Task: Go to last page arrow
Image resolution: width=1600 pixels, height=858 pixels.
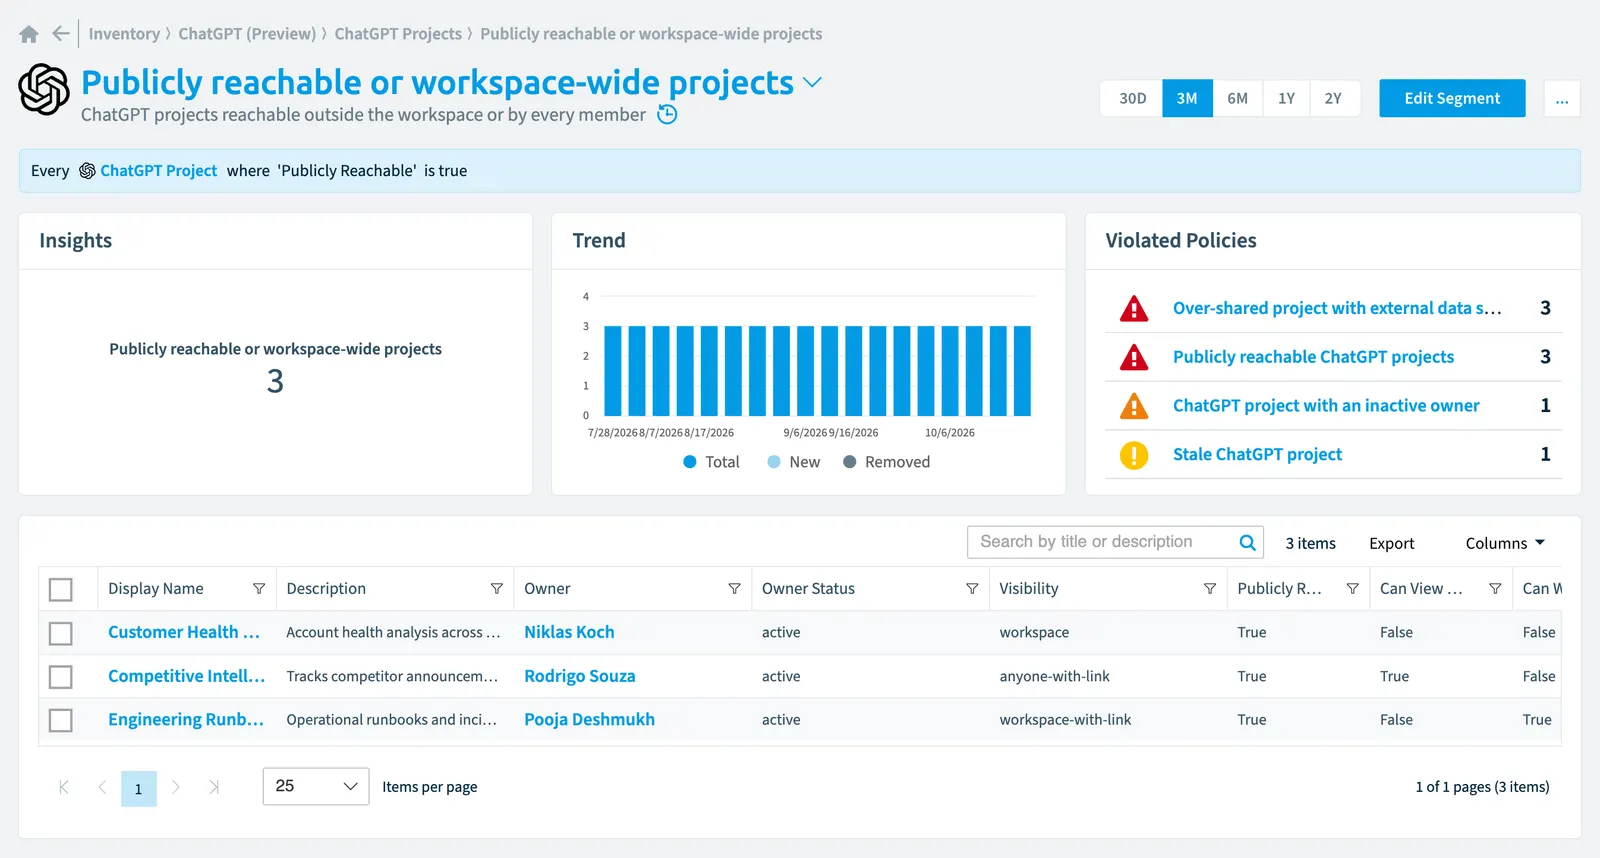Action: click(213, 787)
